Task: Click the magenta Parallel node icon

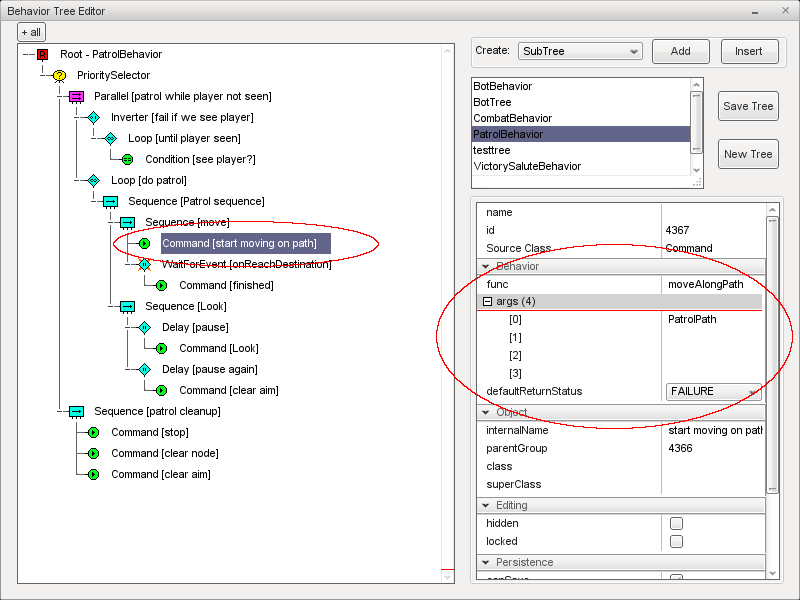Action: click(x=77, y=96)
